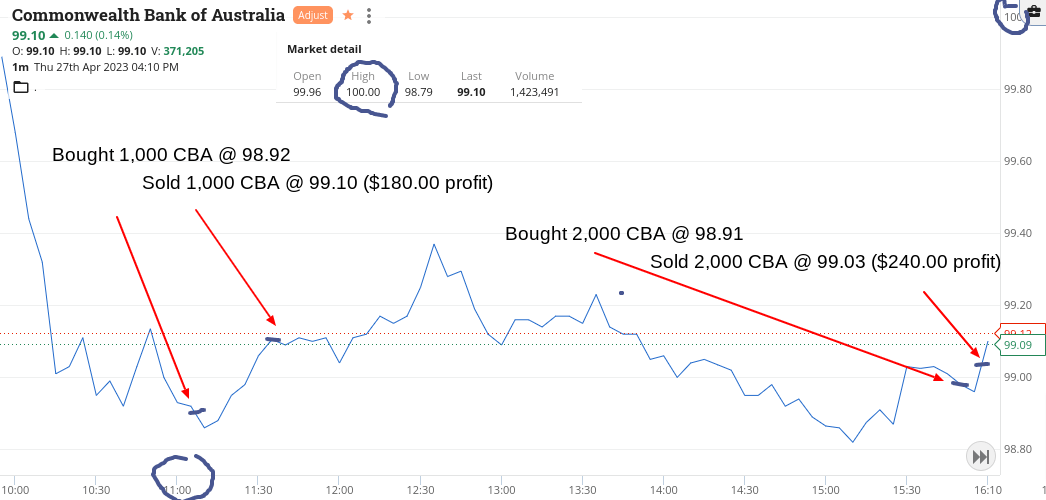Click the Volume 1,423,491 figure
Image resolution: width=1046 pixels, height=500 pixels.
[x=534, y=92]
